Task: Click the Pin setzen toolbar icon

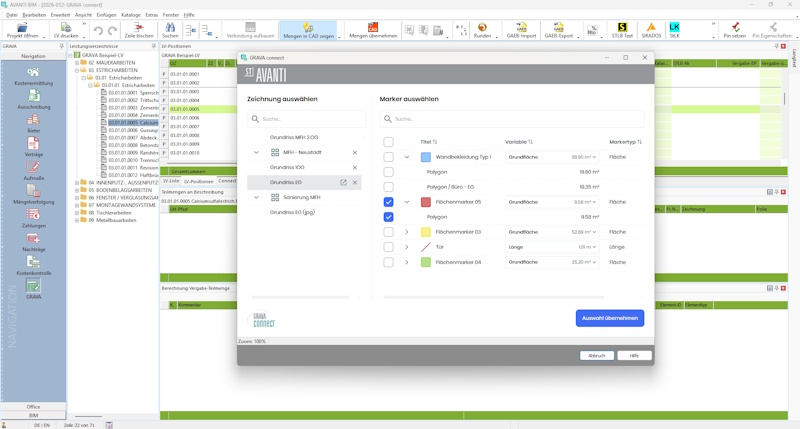Action: pyautogui.click(x=734, y=30)
